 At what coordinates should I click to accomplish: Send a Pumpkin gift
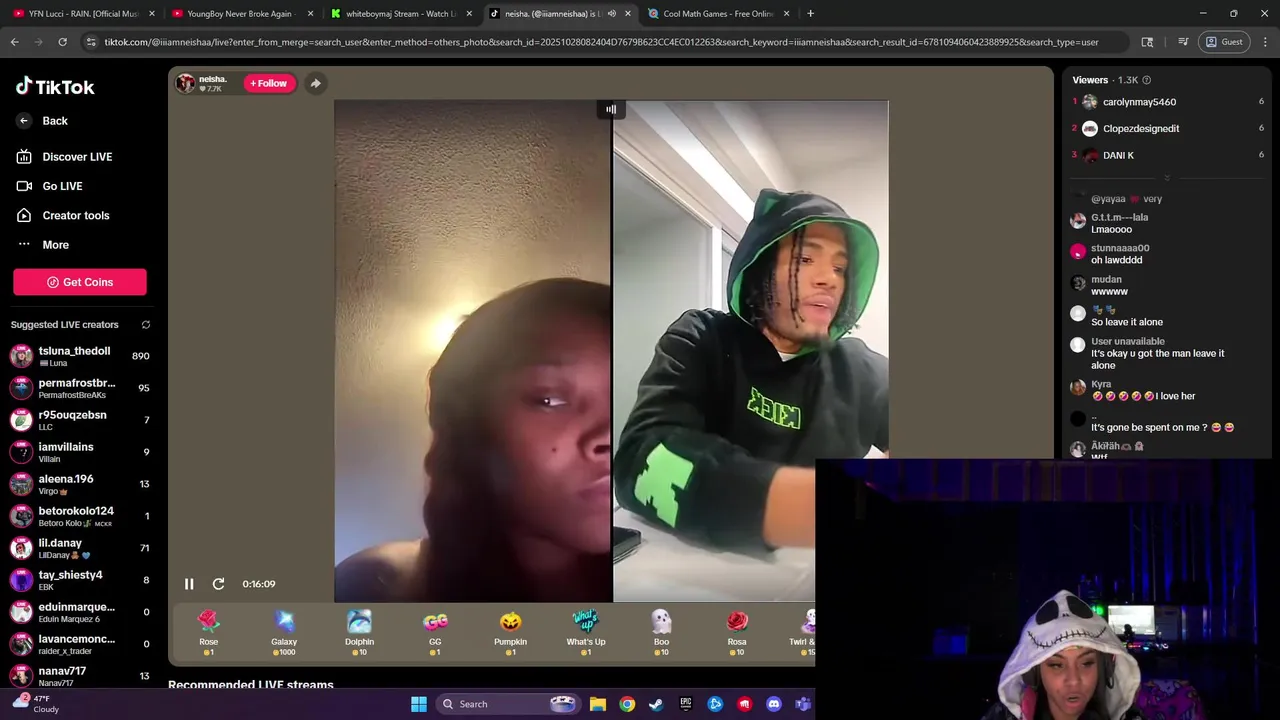[510, 633]
